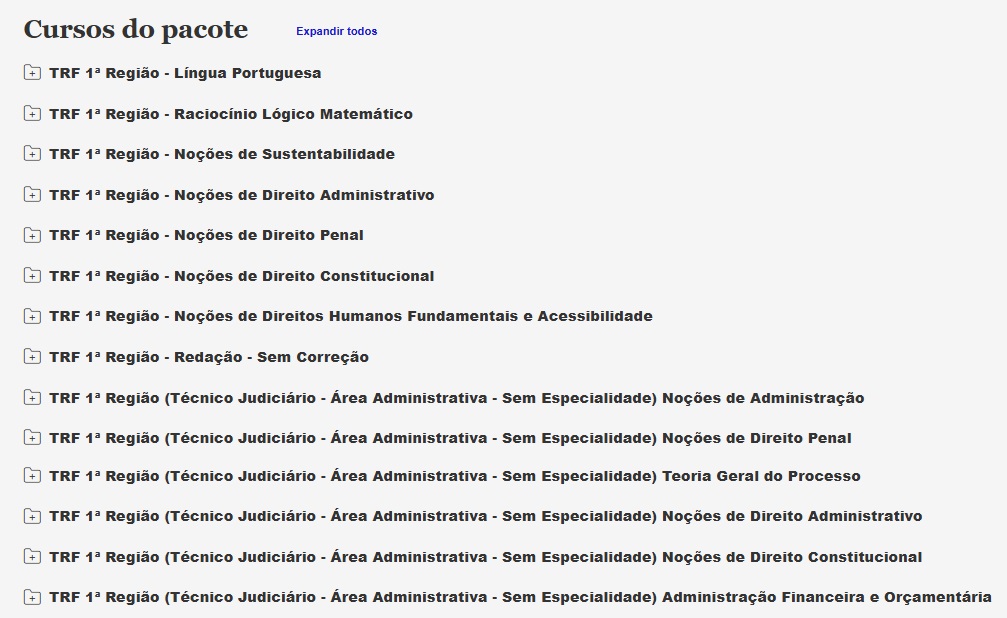Expand folder icon beside Teoria Geral do Processo
The width and height of the screenshot is (1007, 618).
pos(32,476)
